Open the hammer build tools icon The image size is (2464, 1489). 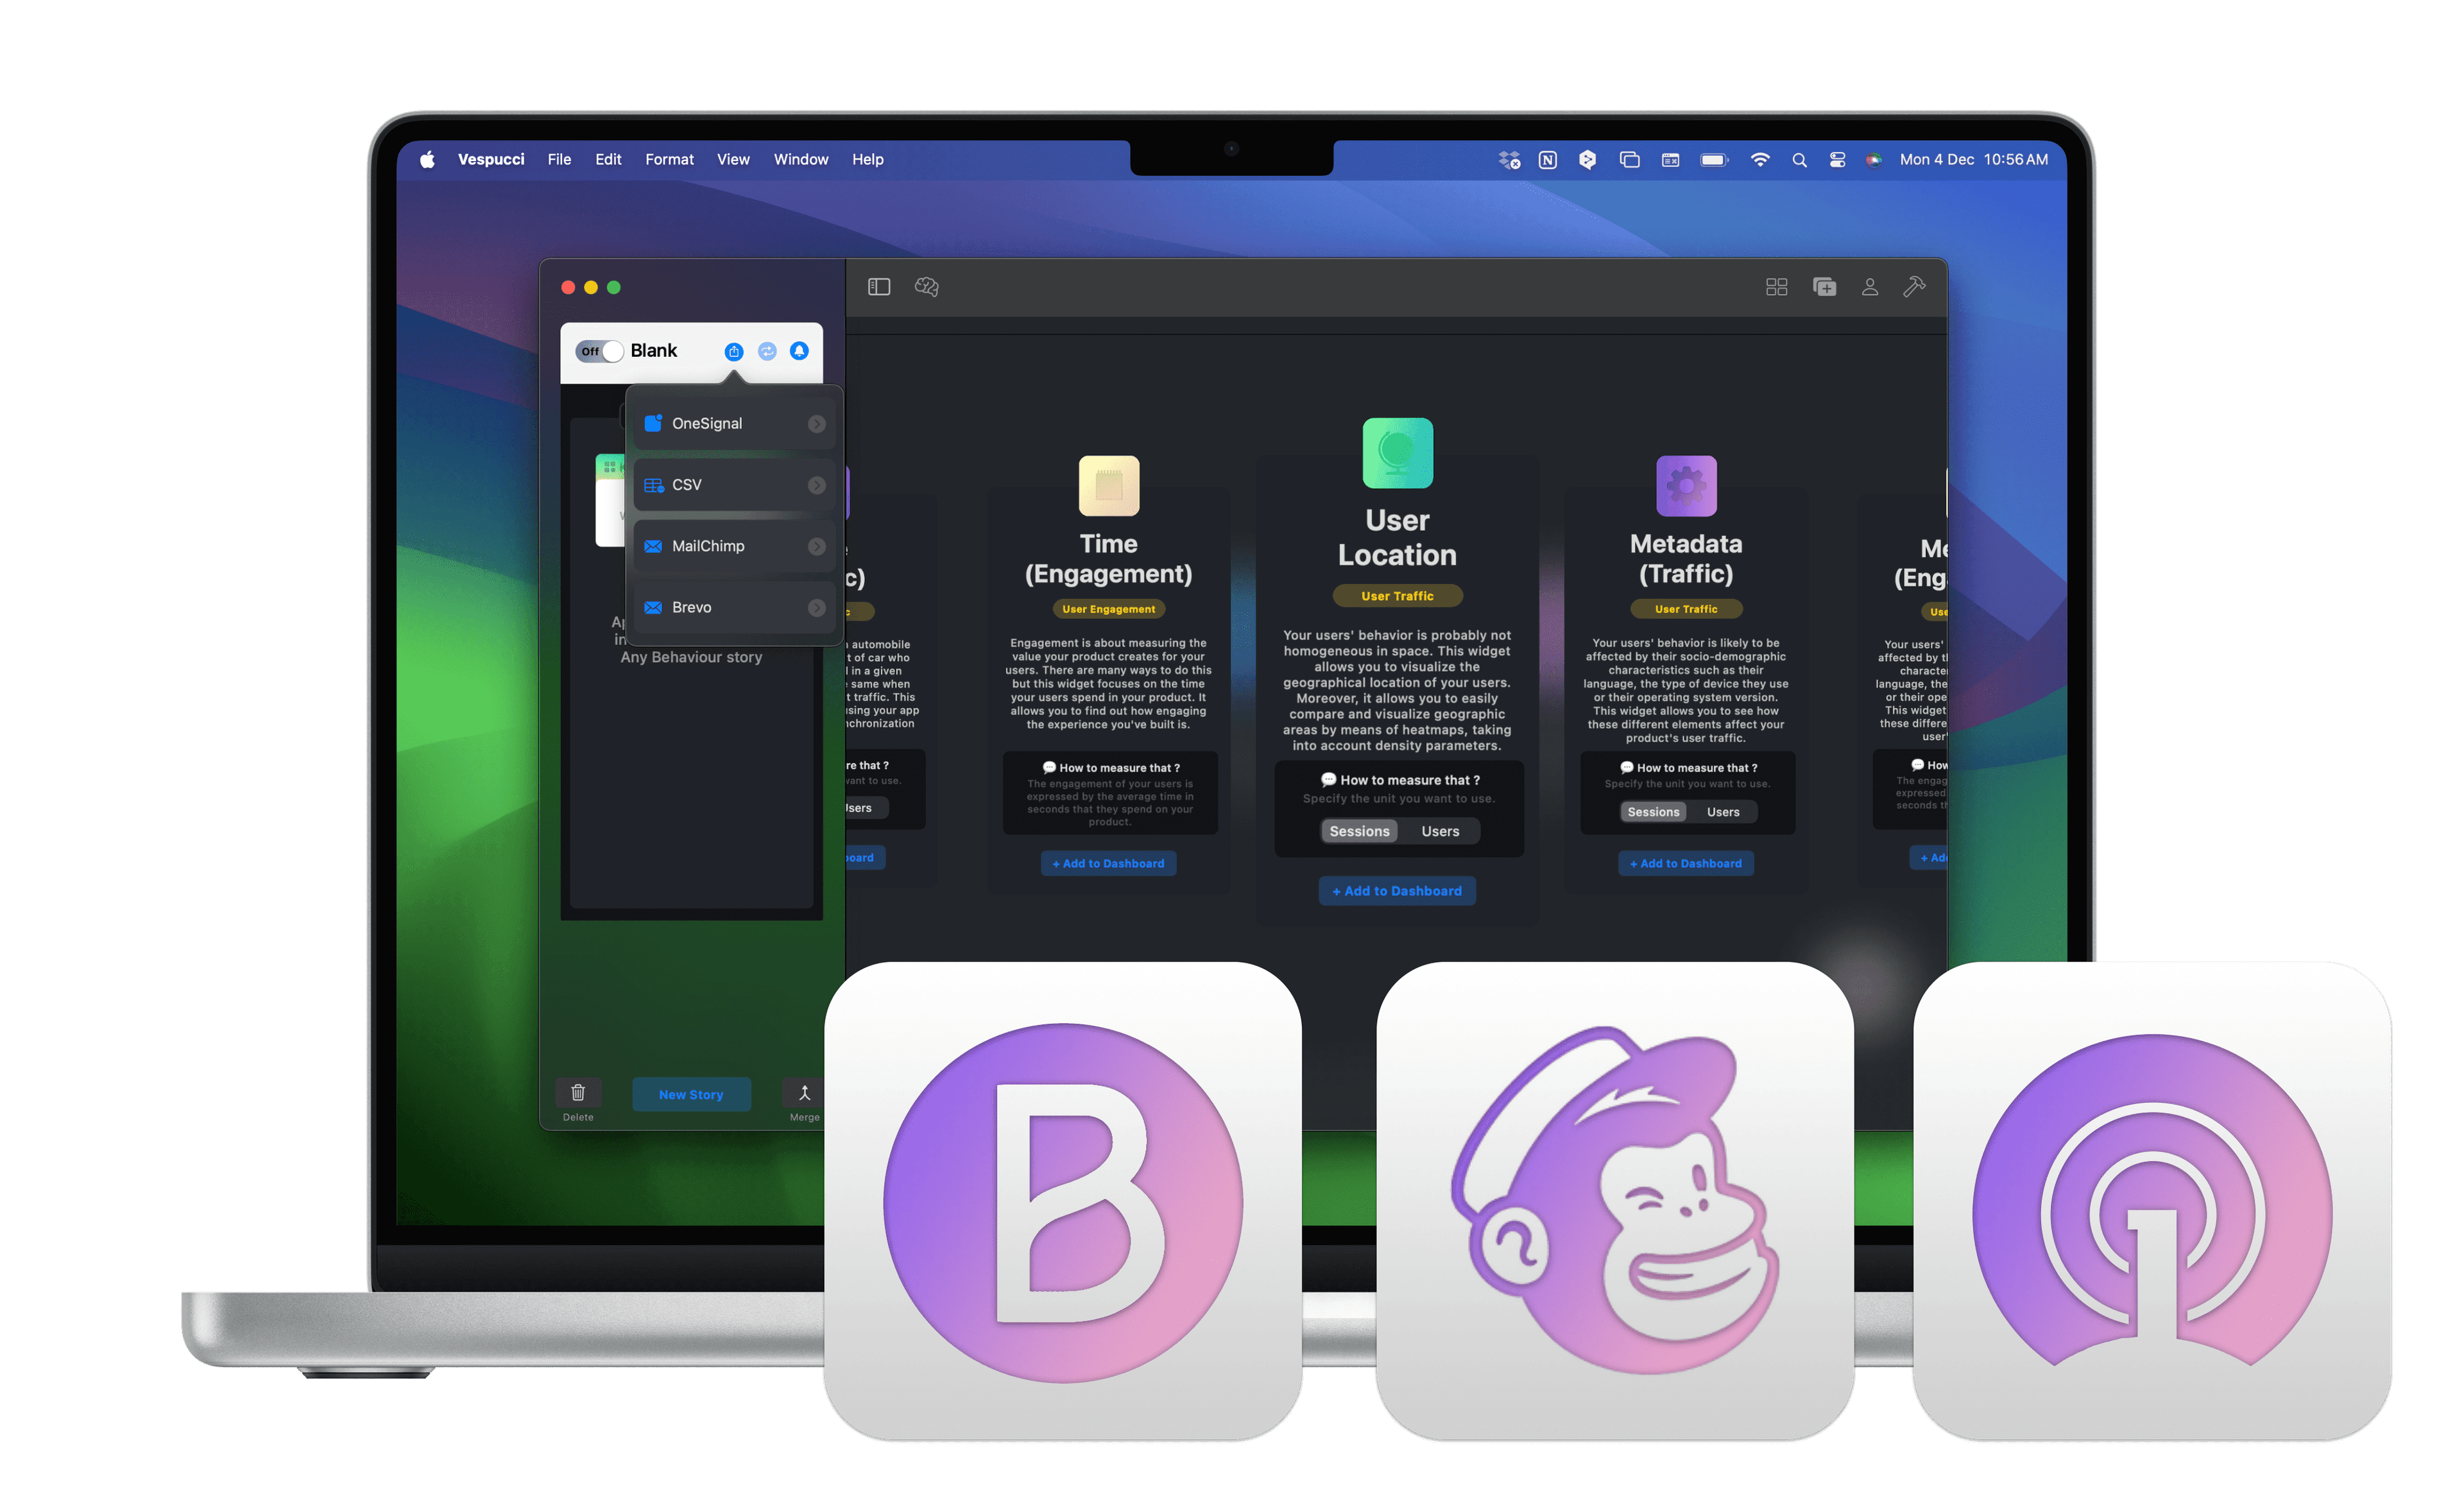point(1914,287)
